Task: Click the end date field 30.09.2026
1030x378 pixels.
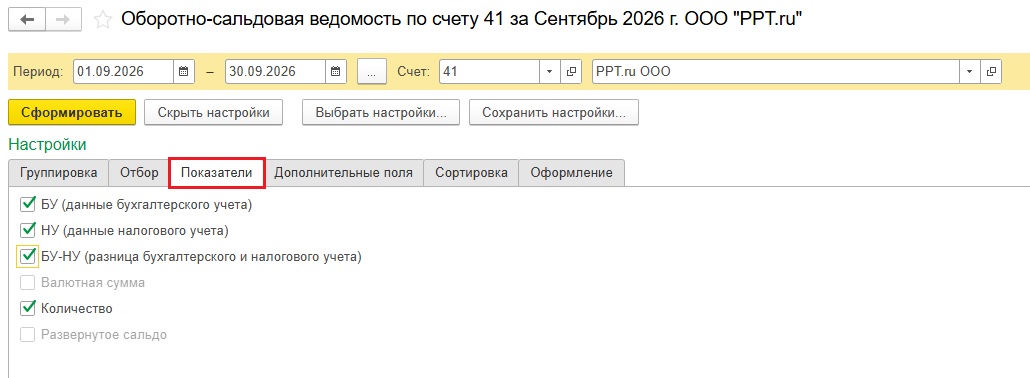Action: tap(275, 72)
